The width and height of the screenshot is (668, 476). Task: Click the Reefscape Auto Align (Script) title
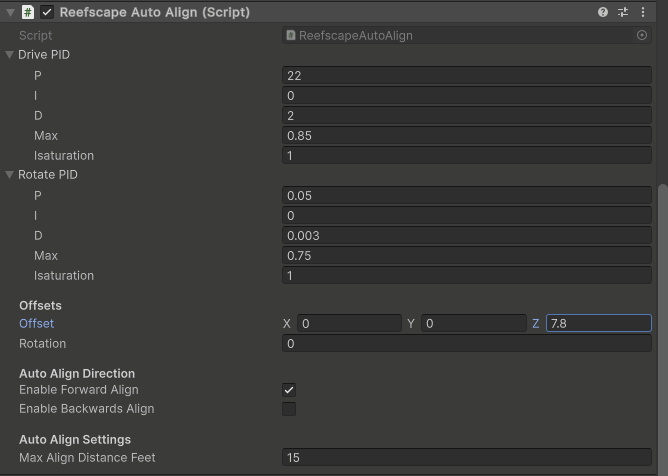pos(155,12)
